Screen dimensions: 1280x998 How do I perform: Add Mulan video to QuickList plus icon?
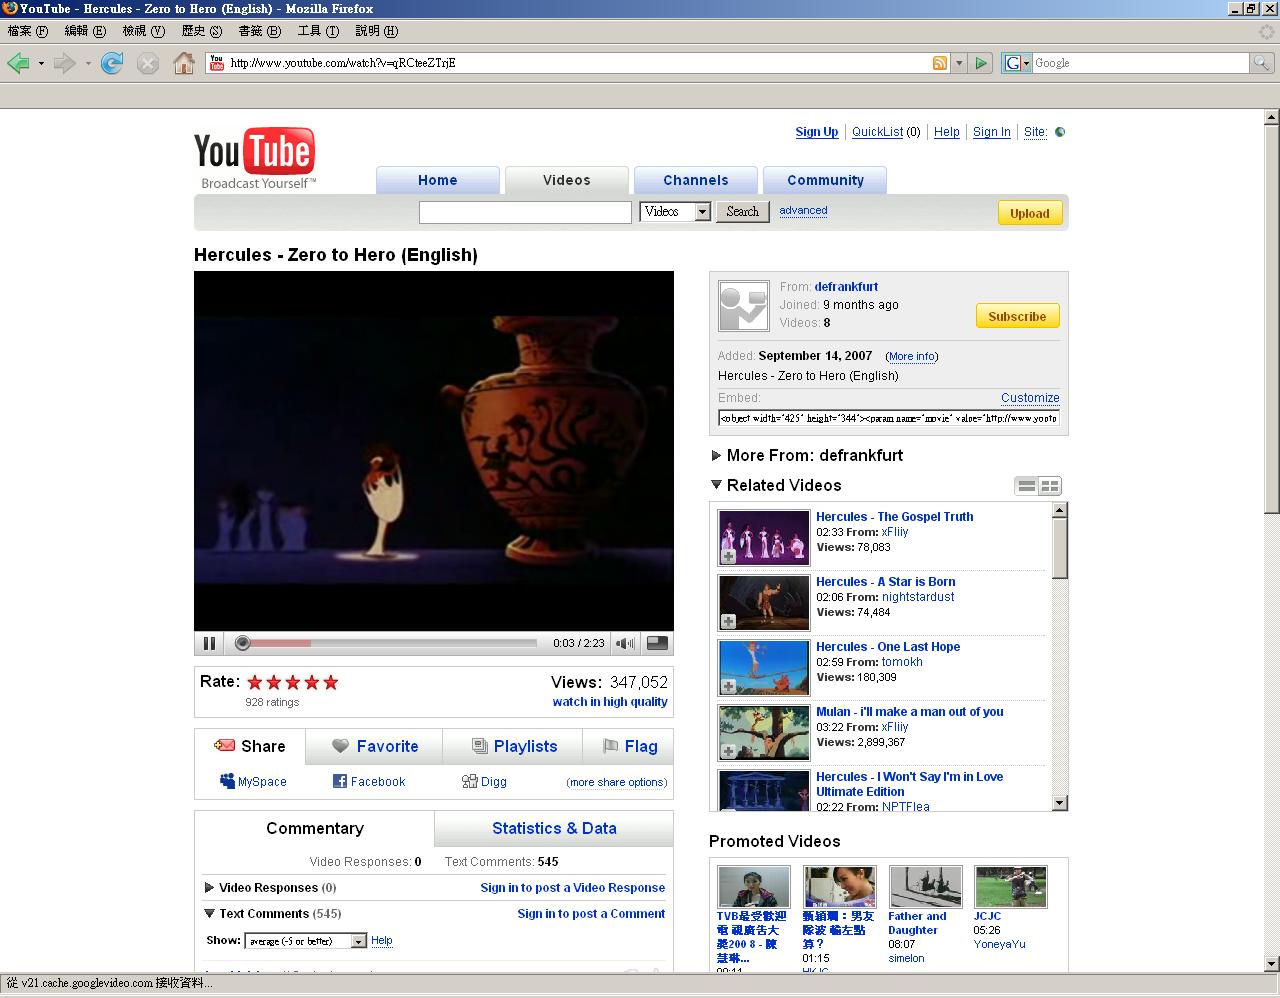[728, 751]
